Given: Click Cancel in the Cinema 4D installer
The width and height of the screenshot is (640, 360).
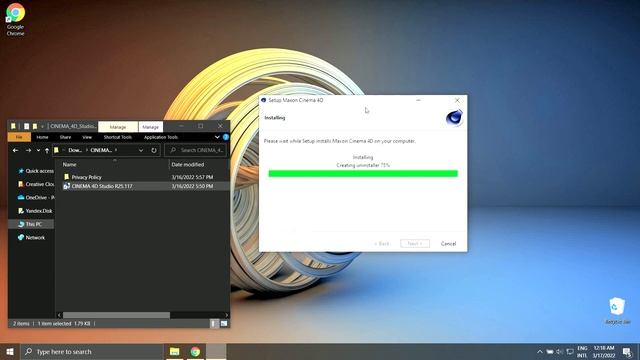Looking at the screenshot, I should (448, 244).
